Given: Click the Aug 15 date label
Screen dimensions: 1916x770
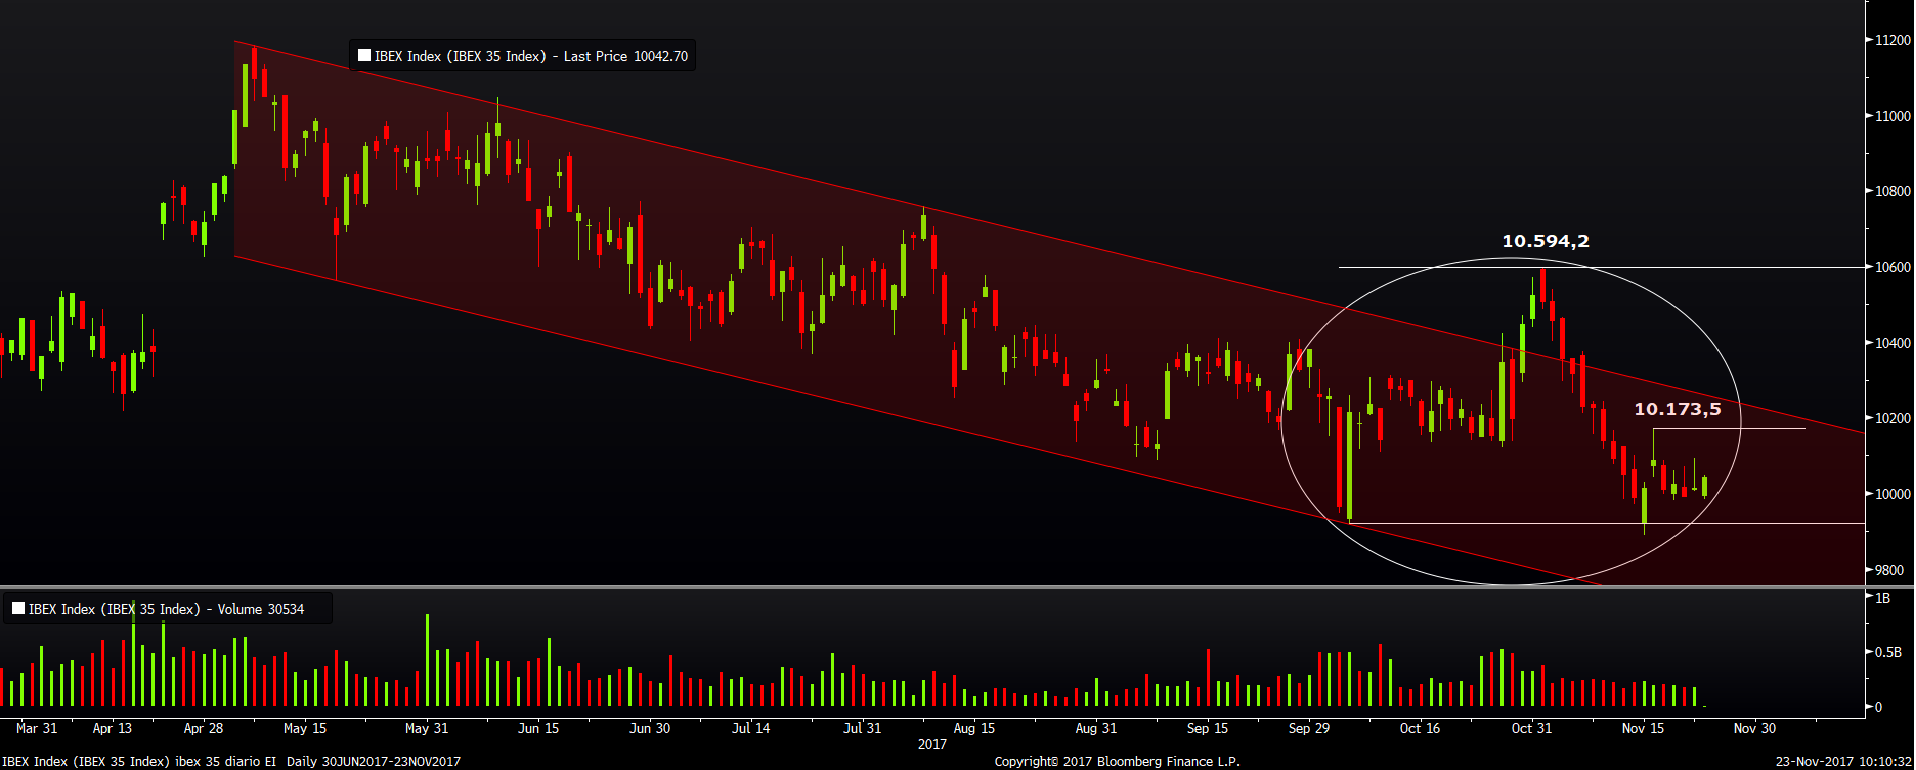Looking at the screenshot, I should tap(974, 728).
